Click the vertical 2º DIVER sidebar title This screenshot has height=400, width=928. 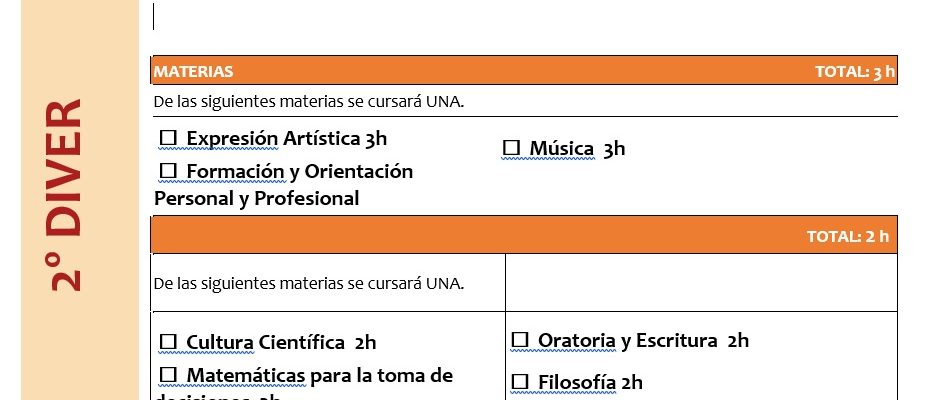65,195
